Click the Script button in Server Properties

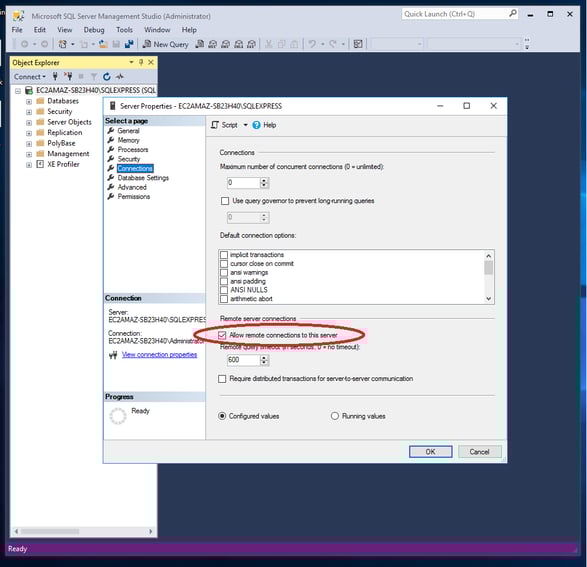click(224, 125)
